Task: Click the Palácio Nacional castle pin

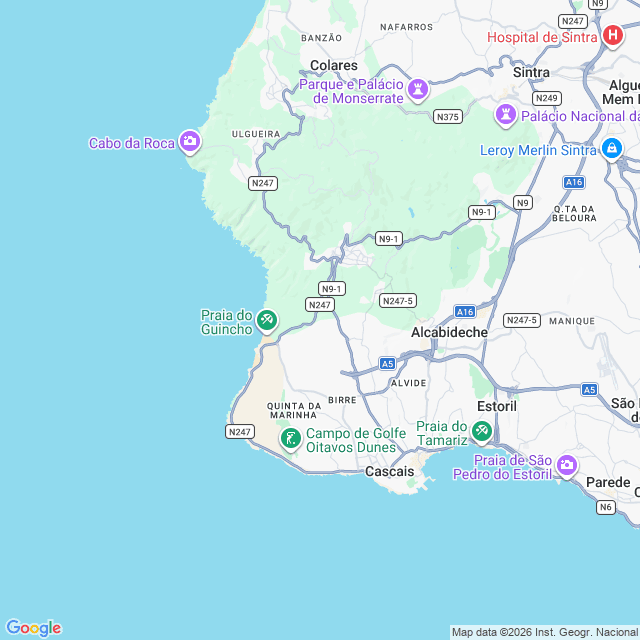Action: click(x=506, y=116)
